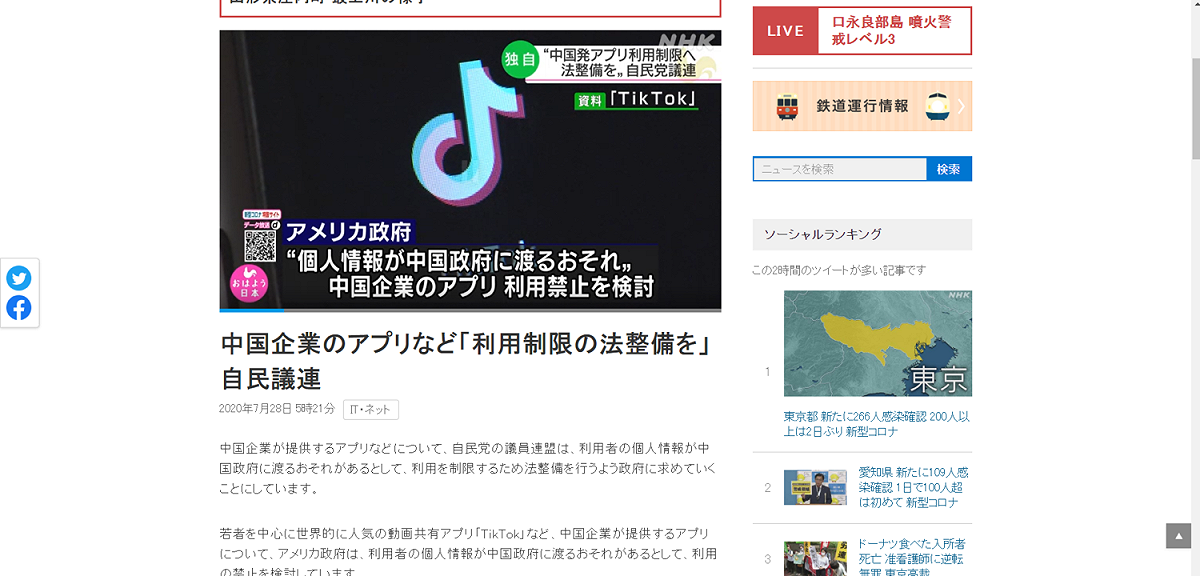The image size is (1200, 576).
Task: Focus the ニュースを検索 search field
Action: (x=840, y=169)
